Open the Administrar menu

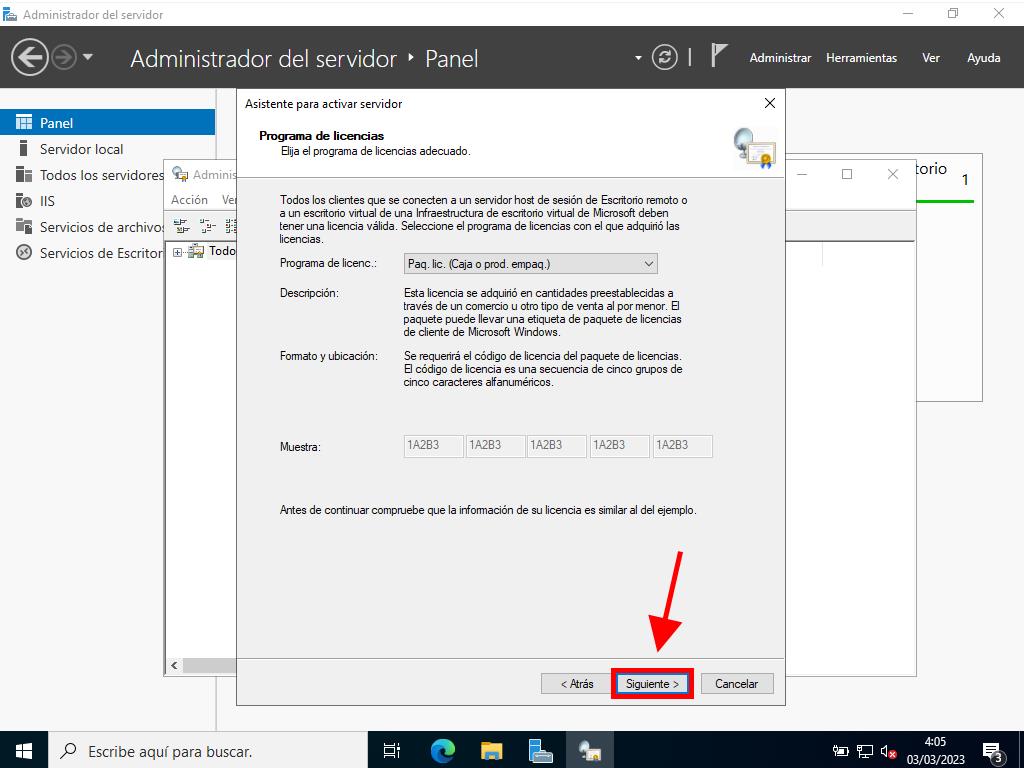[x=780, y=58]
